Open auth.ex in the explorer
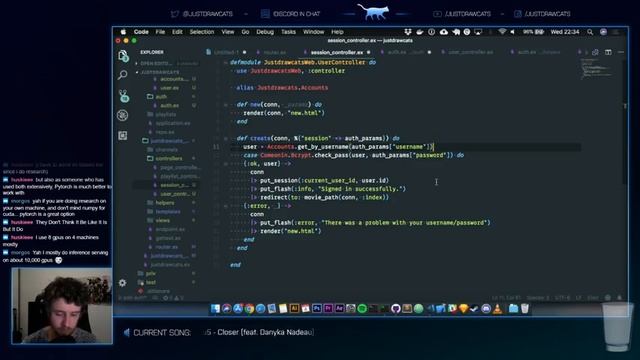Image resolution: width=640 pixels, height=360 pixels. coord(169,105)
